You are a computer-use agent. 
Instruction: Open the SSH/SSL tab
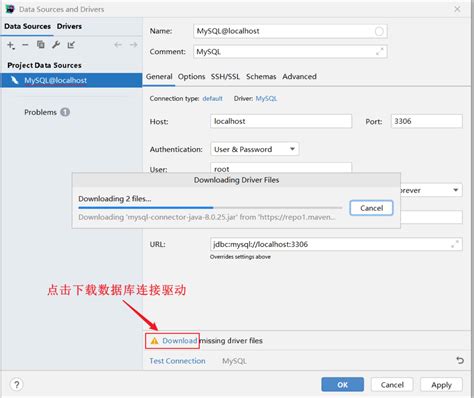tap(225, 77)
